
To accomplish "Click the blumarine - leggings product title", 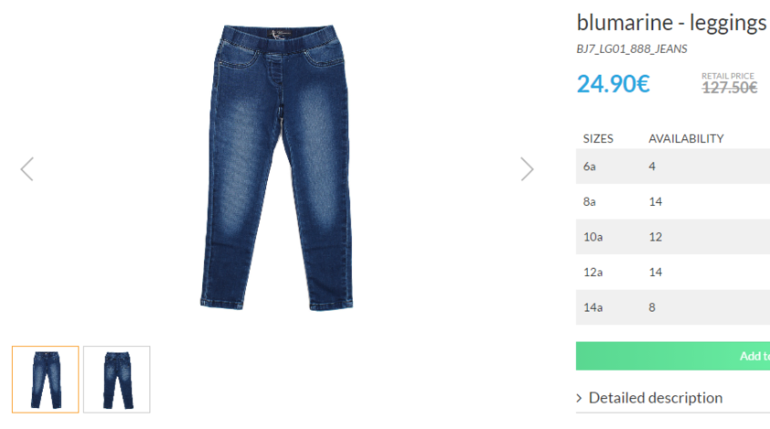I will [x=671, y=23].
